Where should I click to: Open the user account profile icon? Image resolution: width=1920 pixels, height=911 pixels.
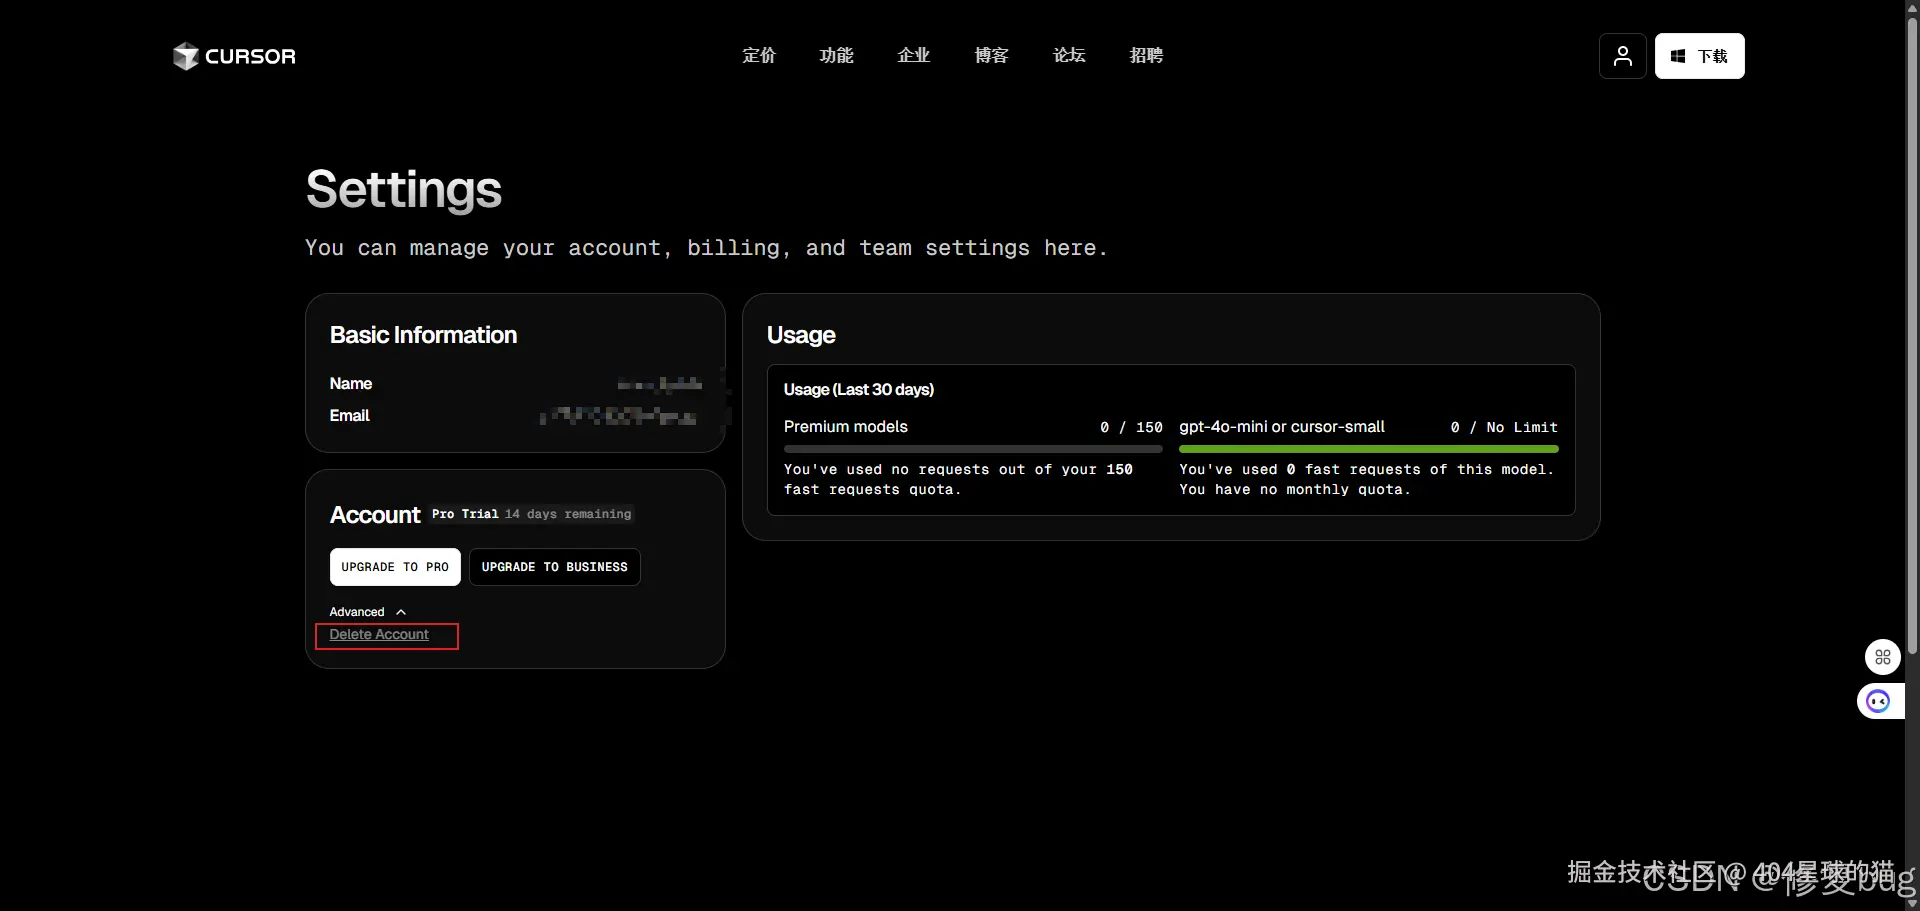click(1622, 56)
